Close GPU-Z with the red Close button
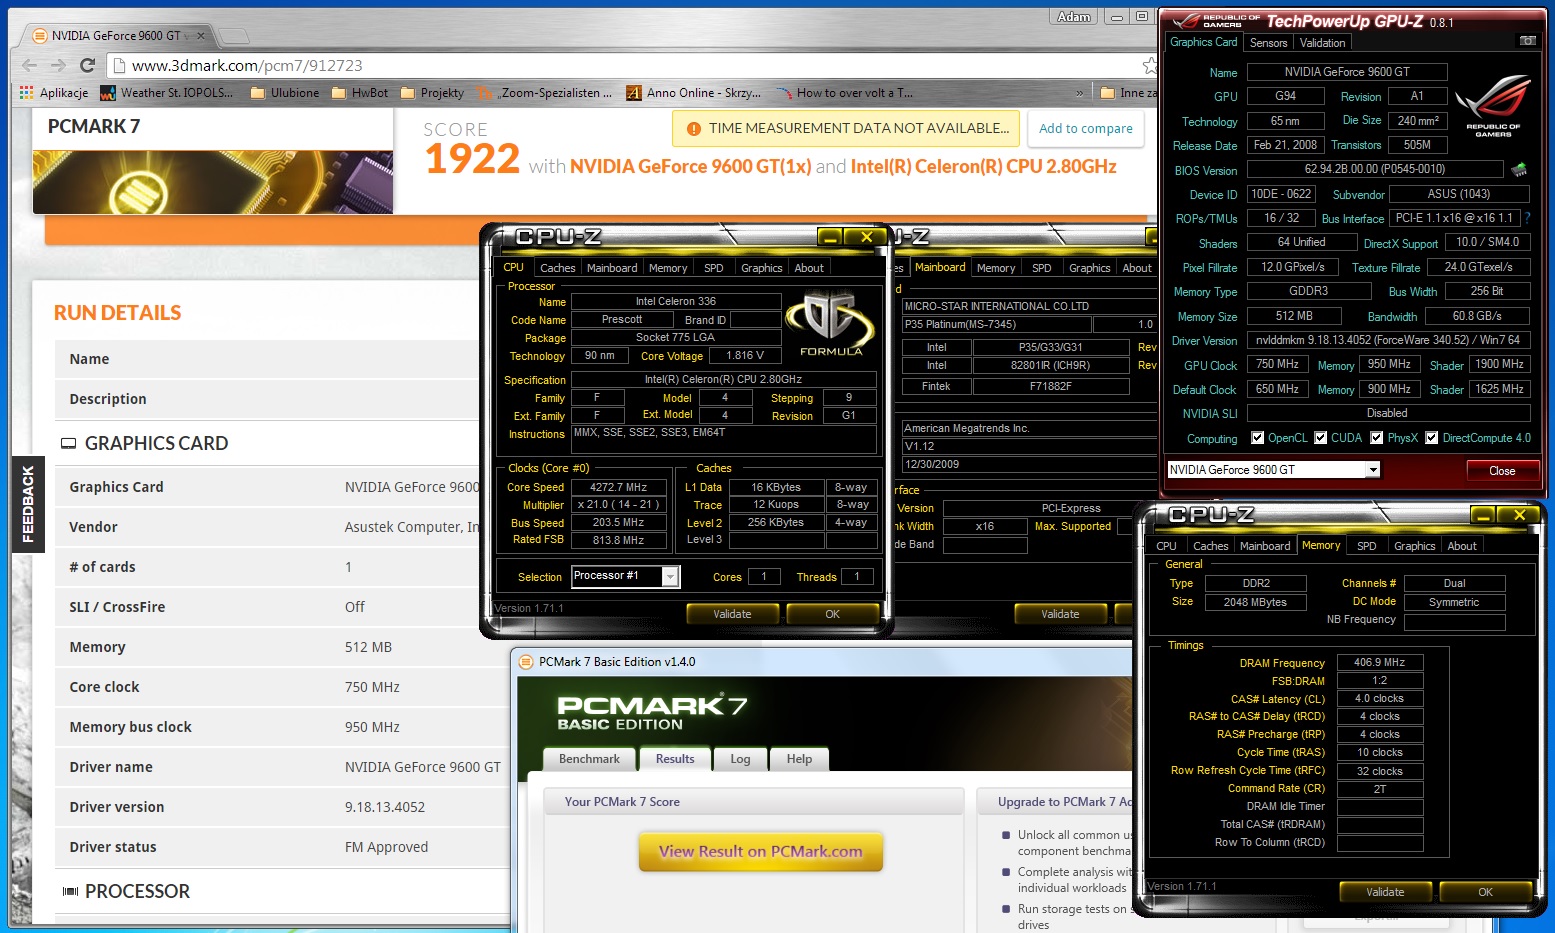 [x=1502, y=471]
